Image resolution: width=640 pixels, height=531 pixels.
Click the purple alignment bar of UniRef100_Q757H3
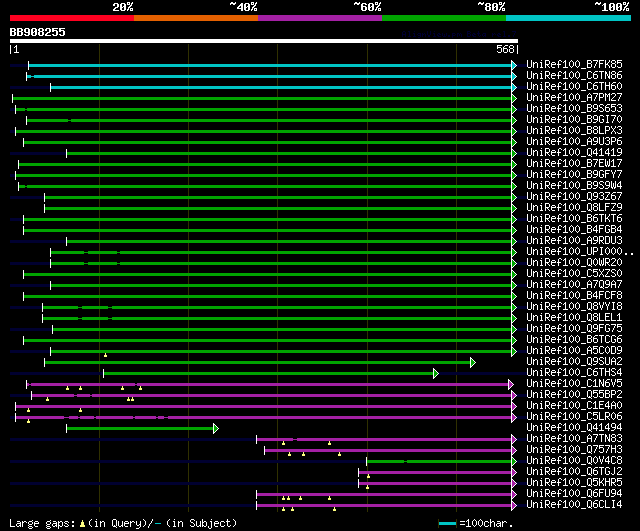(388, 450)
